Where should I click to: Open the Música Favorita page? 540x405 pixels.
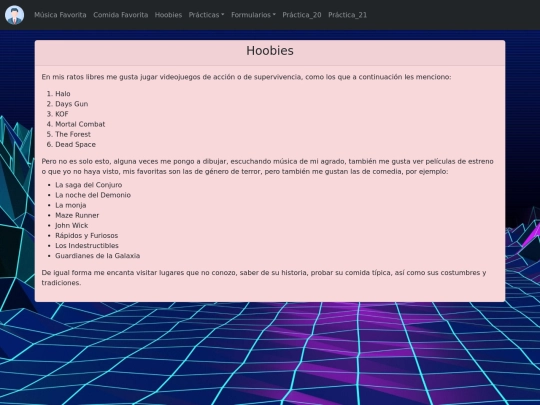coord(60,15)
